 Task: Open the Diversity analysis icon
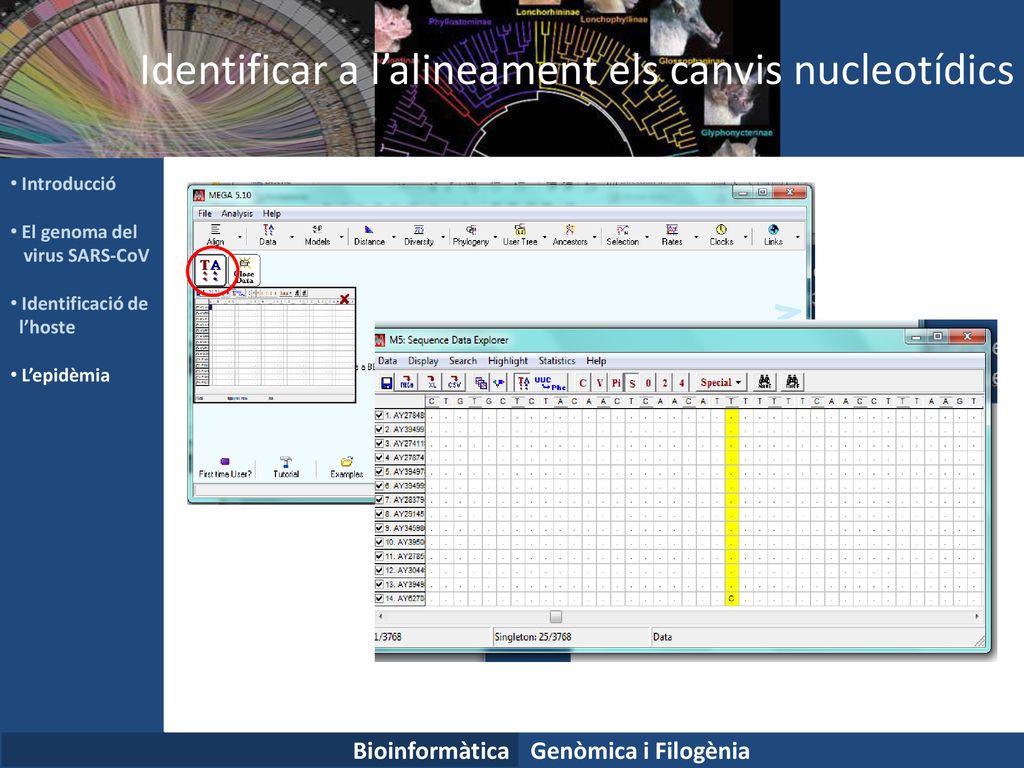pyautogui.click(x=419, y=234)
